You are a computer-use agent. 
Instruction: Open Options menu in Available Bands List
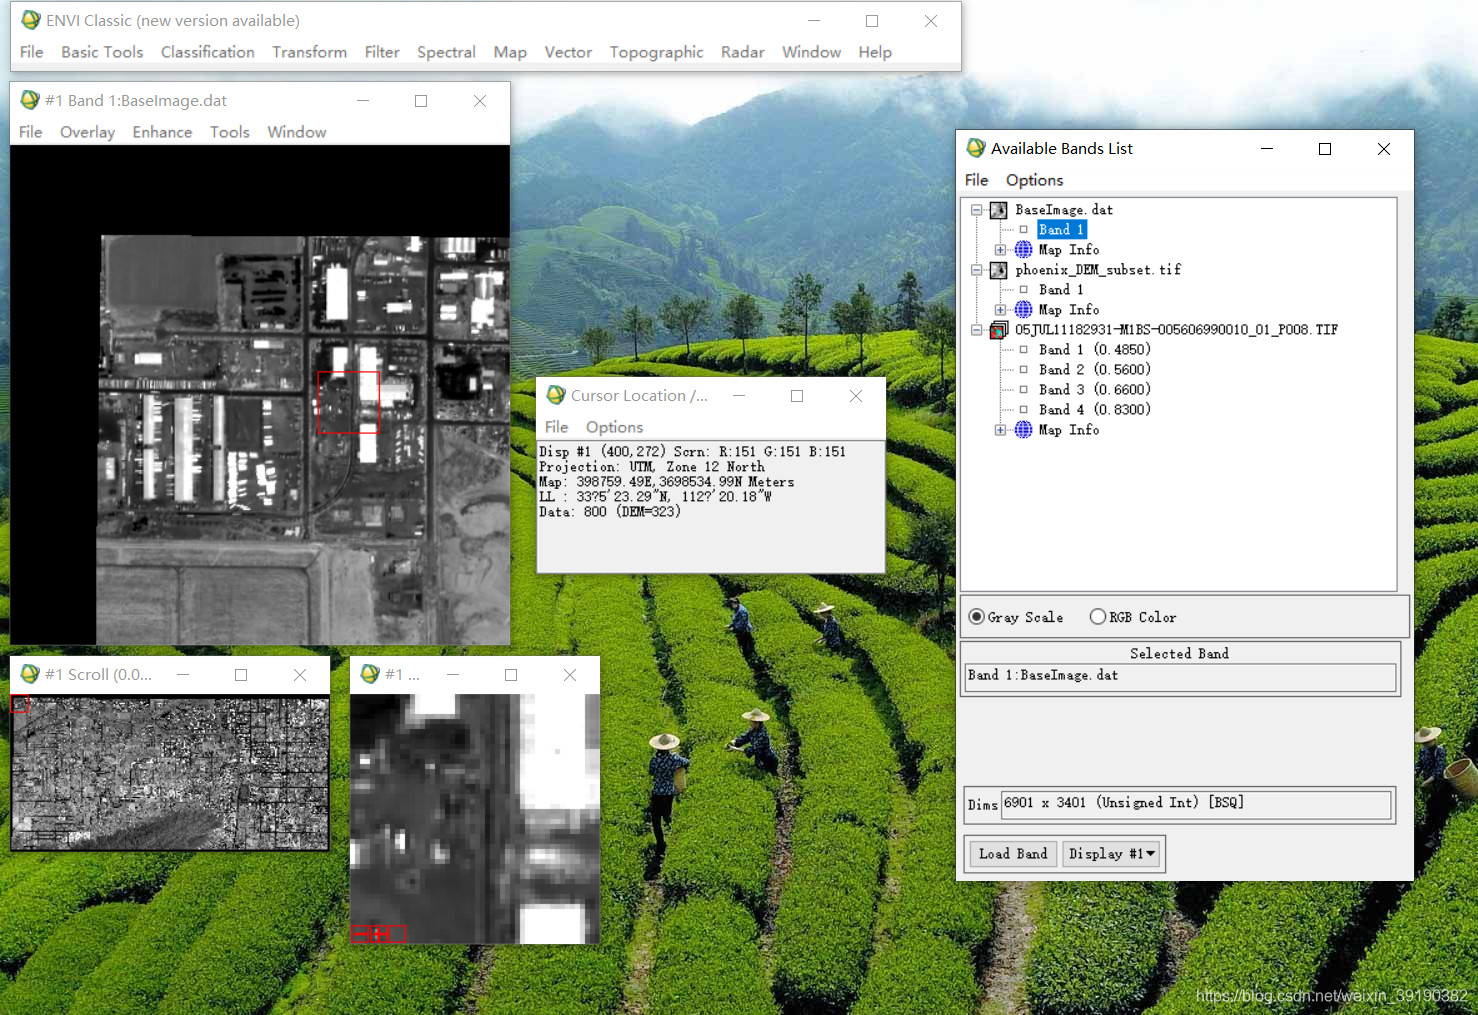pos(1034,180)
